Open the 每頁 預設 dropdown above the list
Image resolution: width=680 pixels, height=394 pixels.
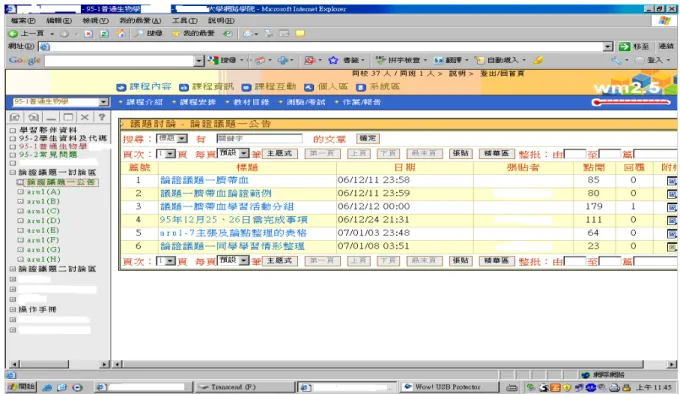(x=244, y=153)
